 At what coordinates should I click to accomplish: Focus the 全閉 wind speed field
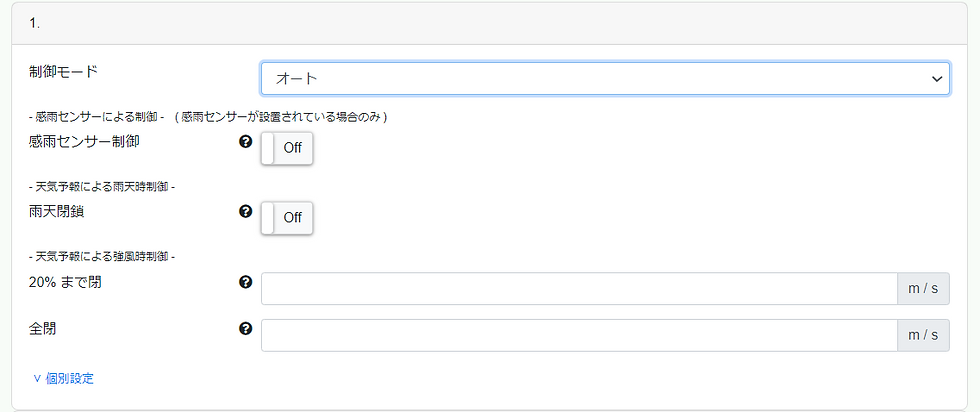click(578, 335)
